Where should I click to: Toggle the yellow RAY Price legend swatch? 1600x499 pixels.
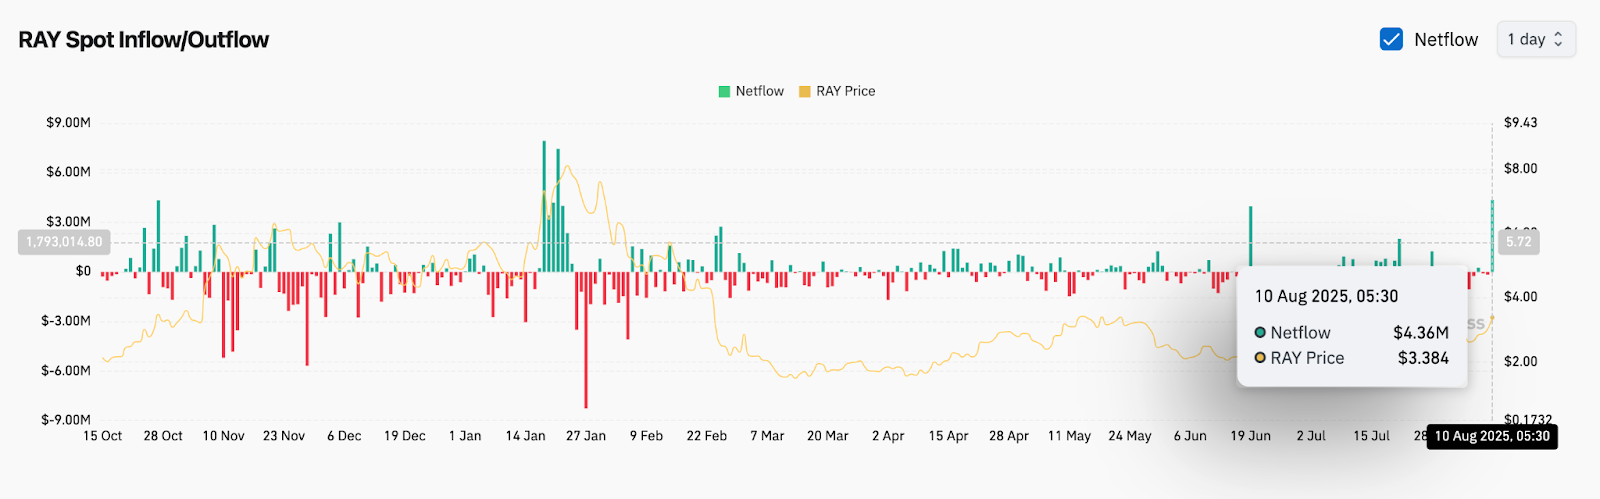pyautogui.click(x=804, y=91)
